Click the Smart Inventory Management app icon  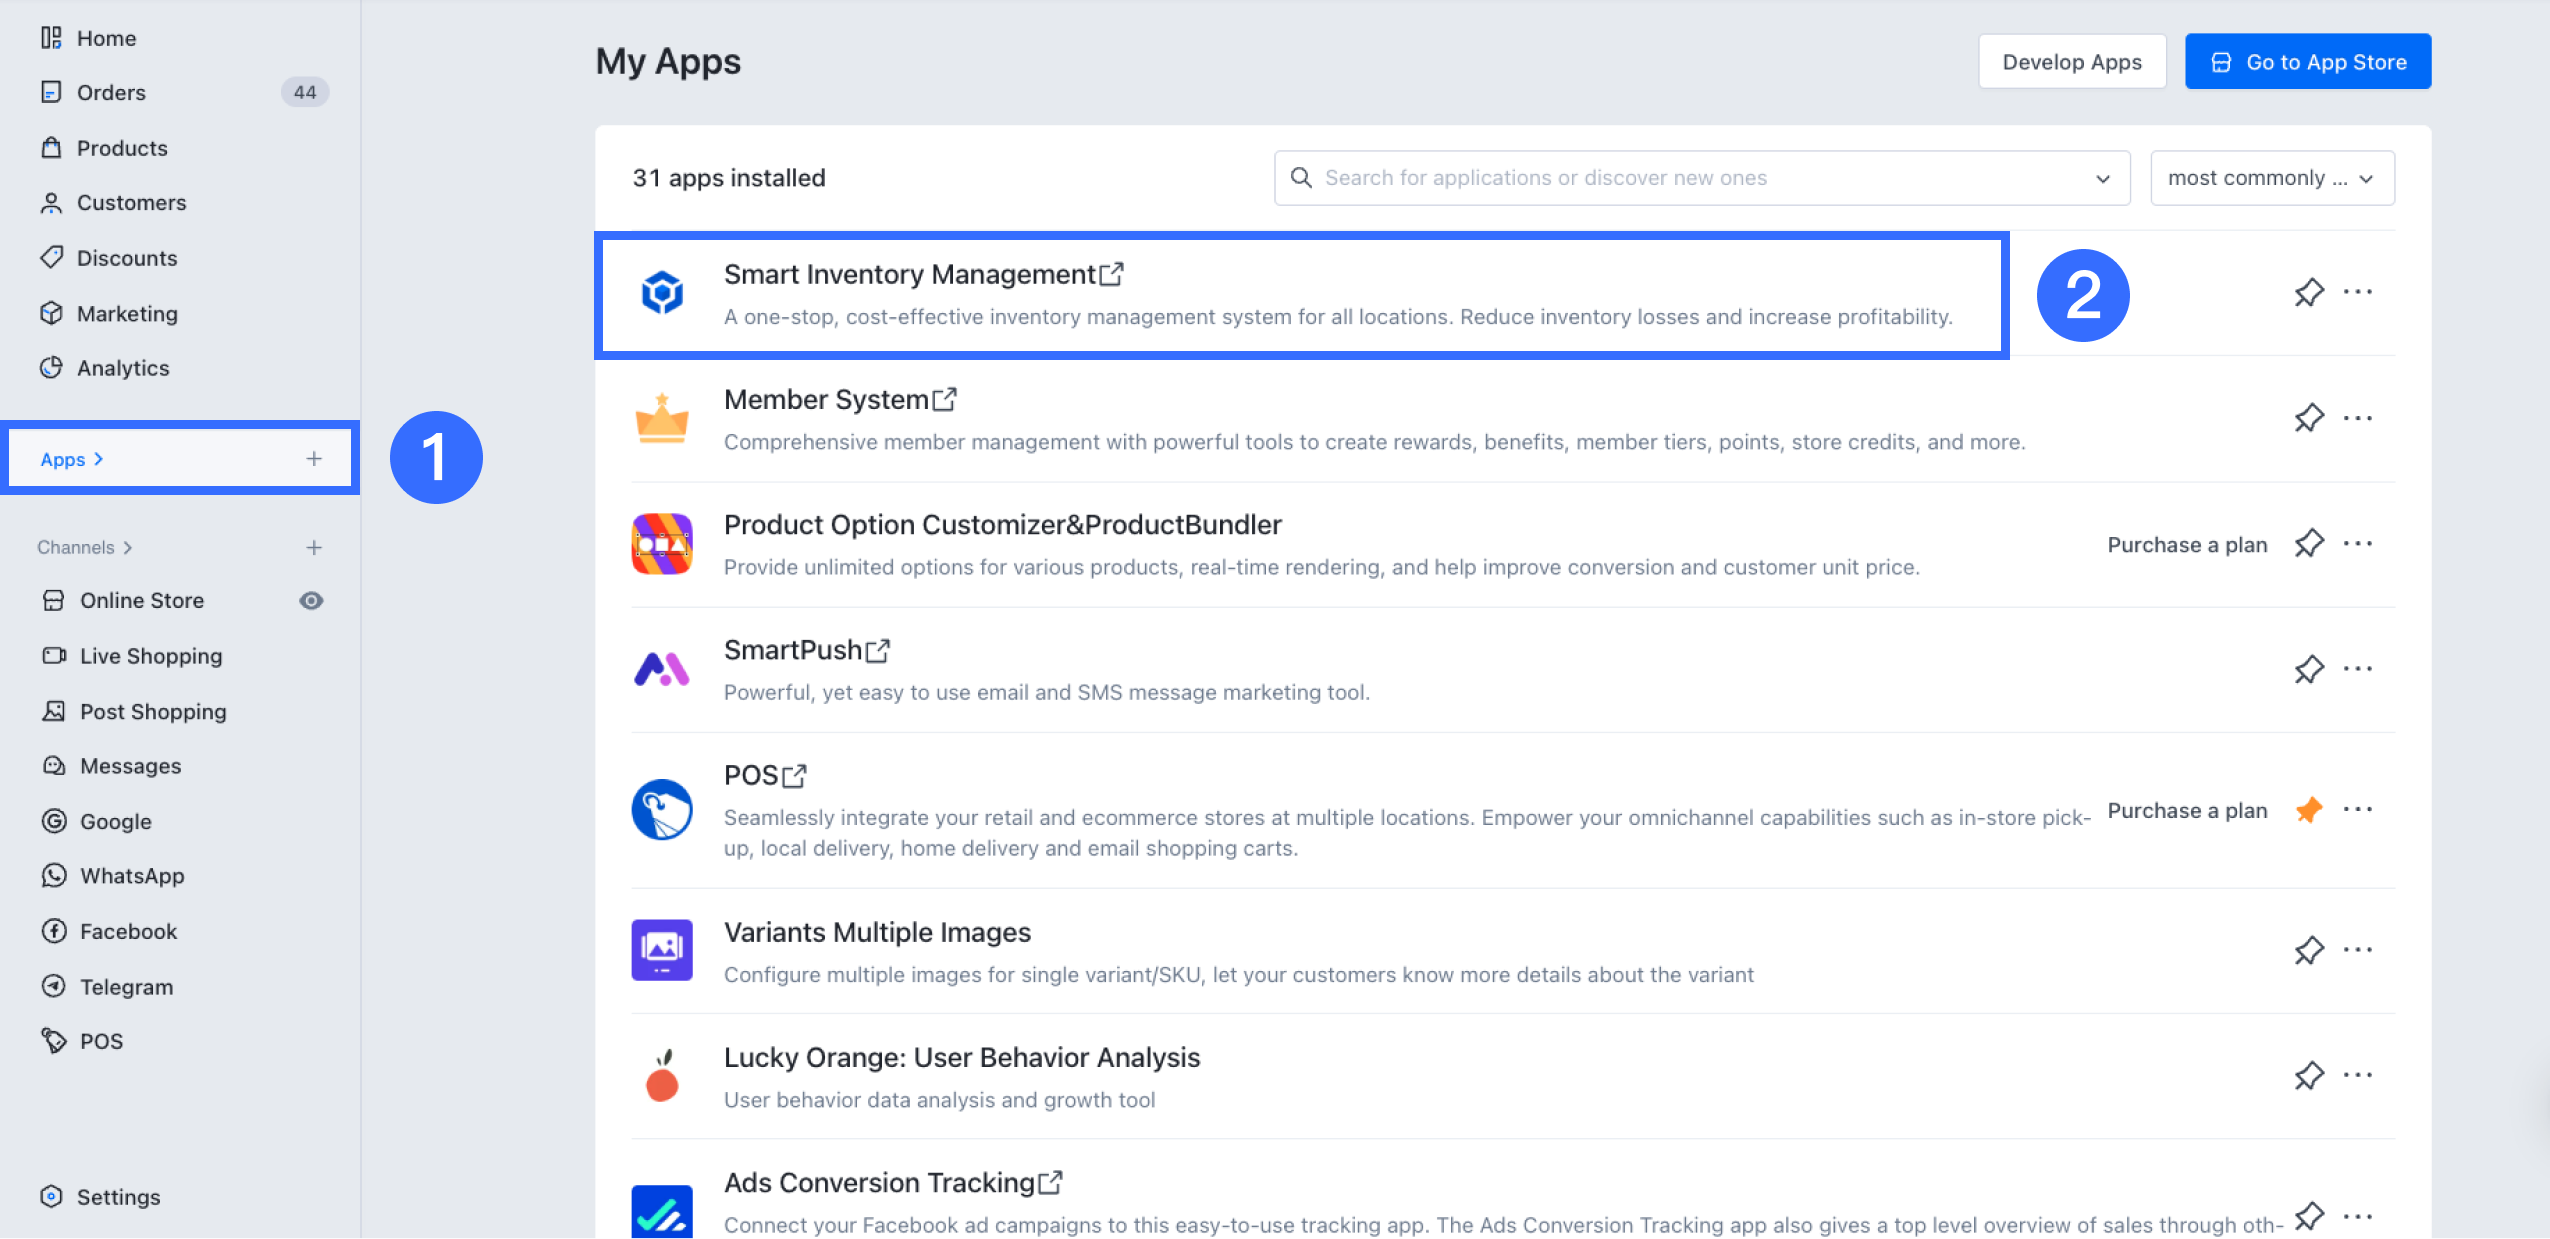[661, 293]
